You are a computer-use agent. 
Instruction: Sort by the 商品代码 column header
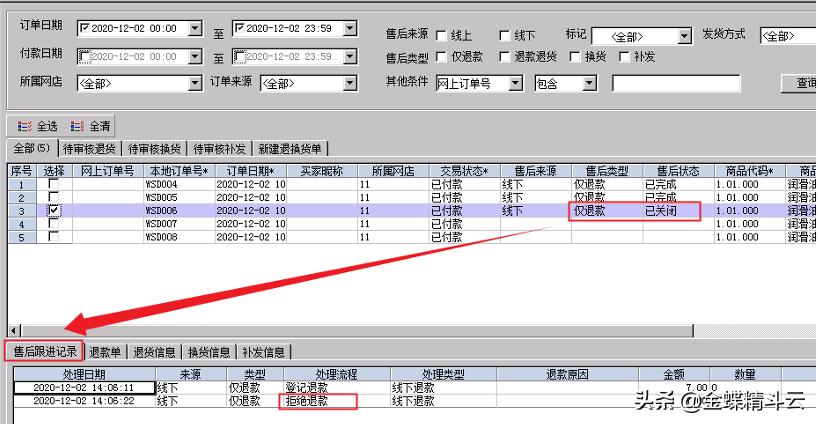pos(750,171)
